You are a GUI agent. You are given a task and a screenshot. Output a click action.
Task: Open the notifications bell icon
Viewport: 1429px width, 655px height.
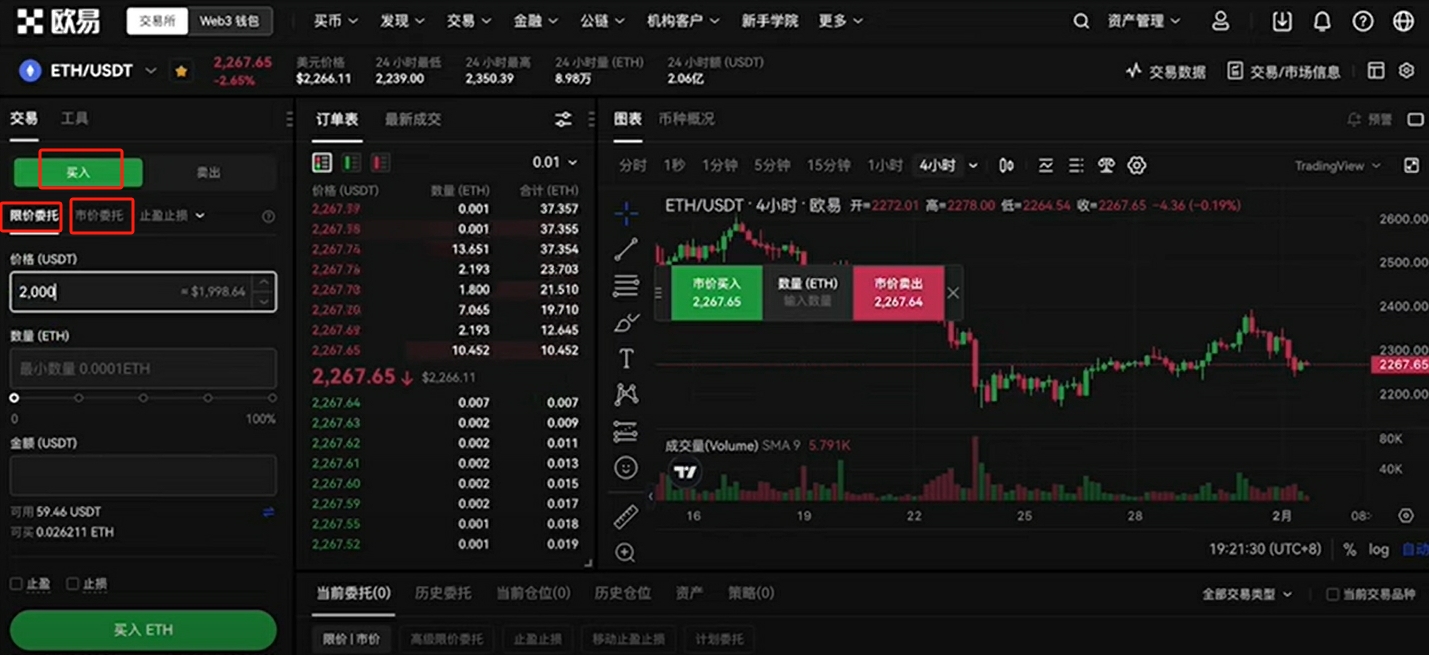[x=1322, y=21]
